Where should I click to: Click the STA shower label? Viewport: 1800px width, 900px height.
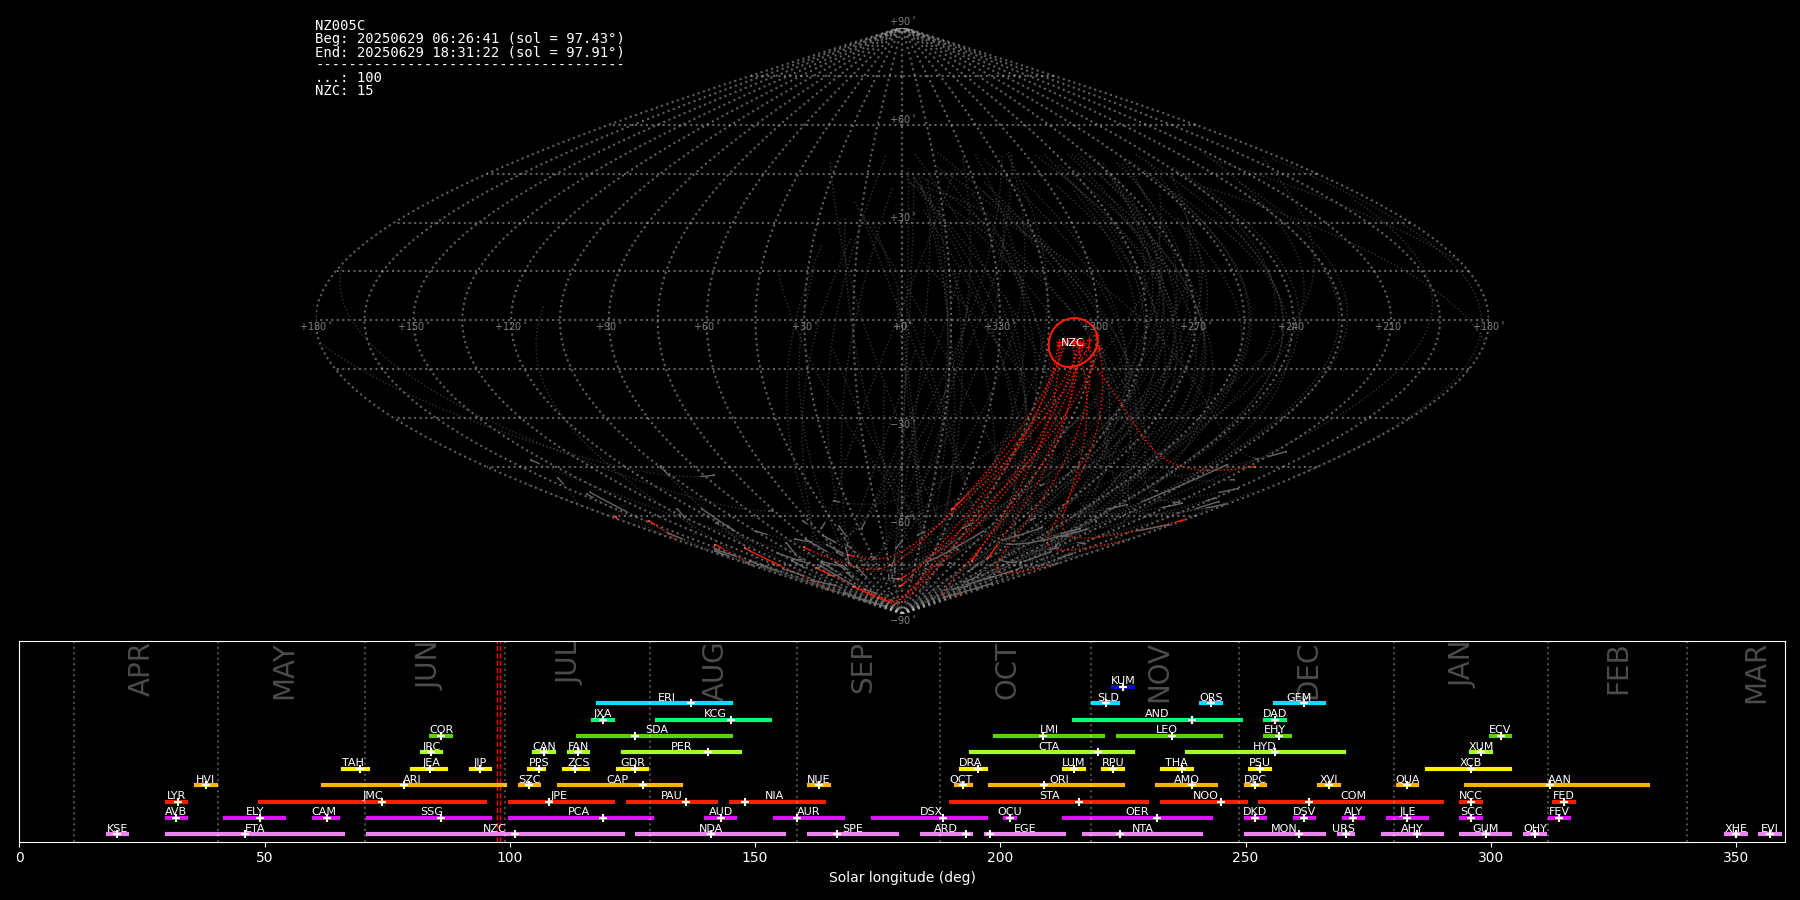point(1049,796)
